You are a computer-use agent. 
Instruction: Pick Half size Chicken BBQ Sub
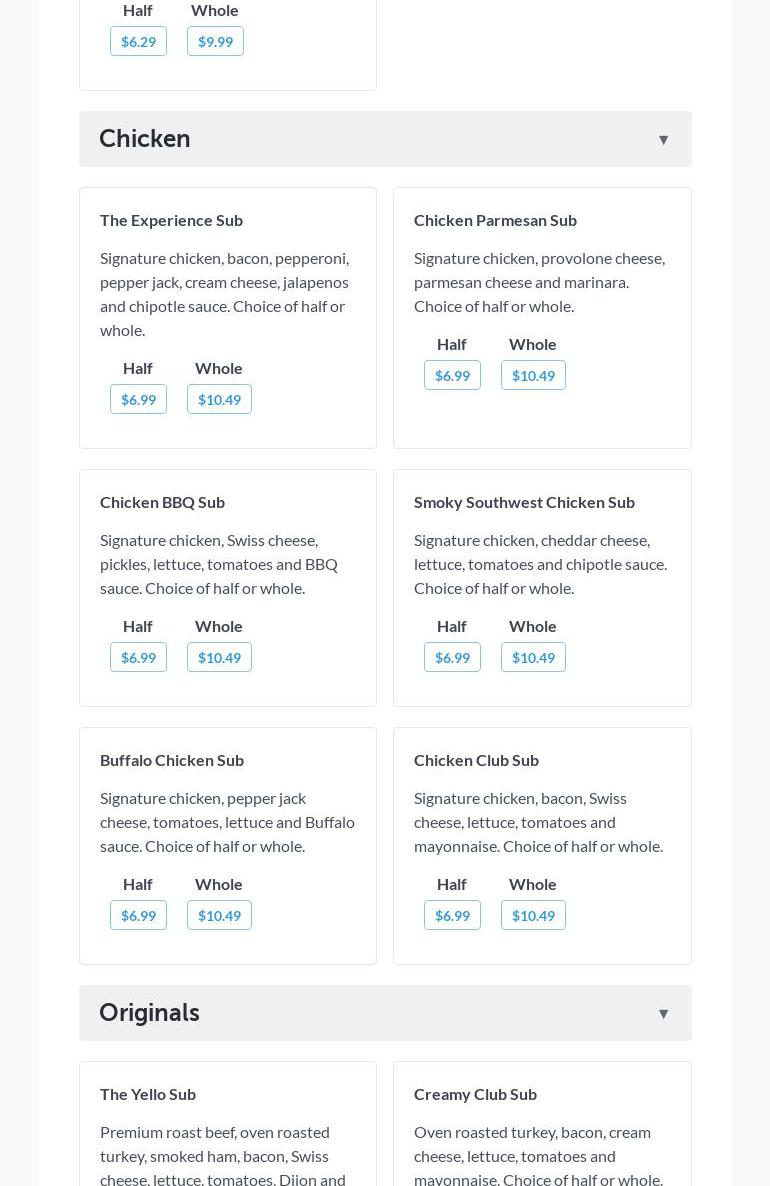(x=138, y=657)
